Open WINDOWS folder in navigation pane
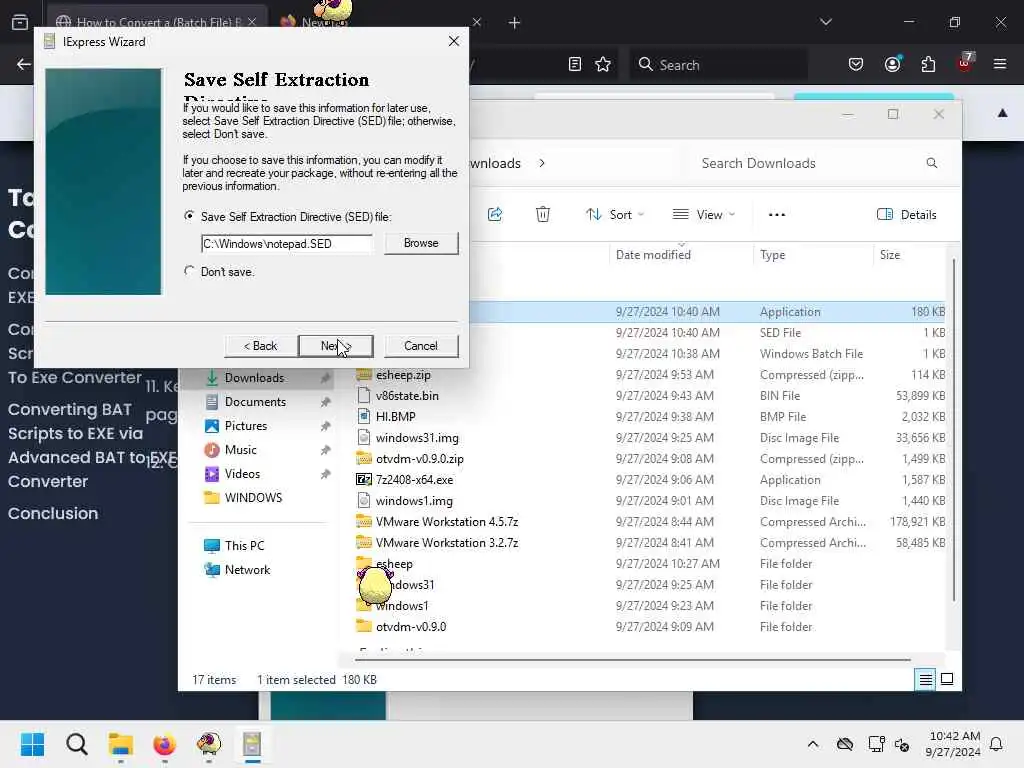The image size is (1024, 768). tap(253, 498)
